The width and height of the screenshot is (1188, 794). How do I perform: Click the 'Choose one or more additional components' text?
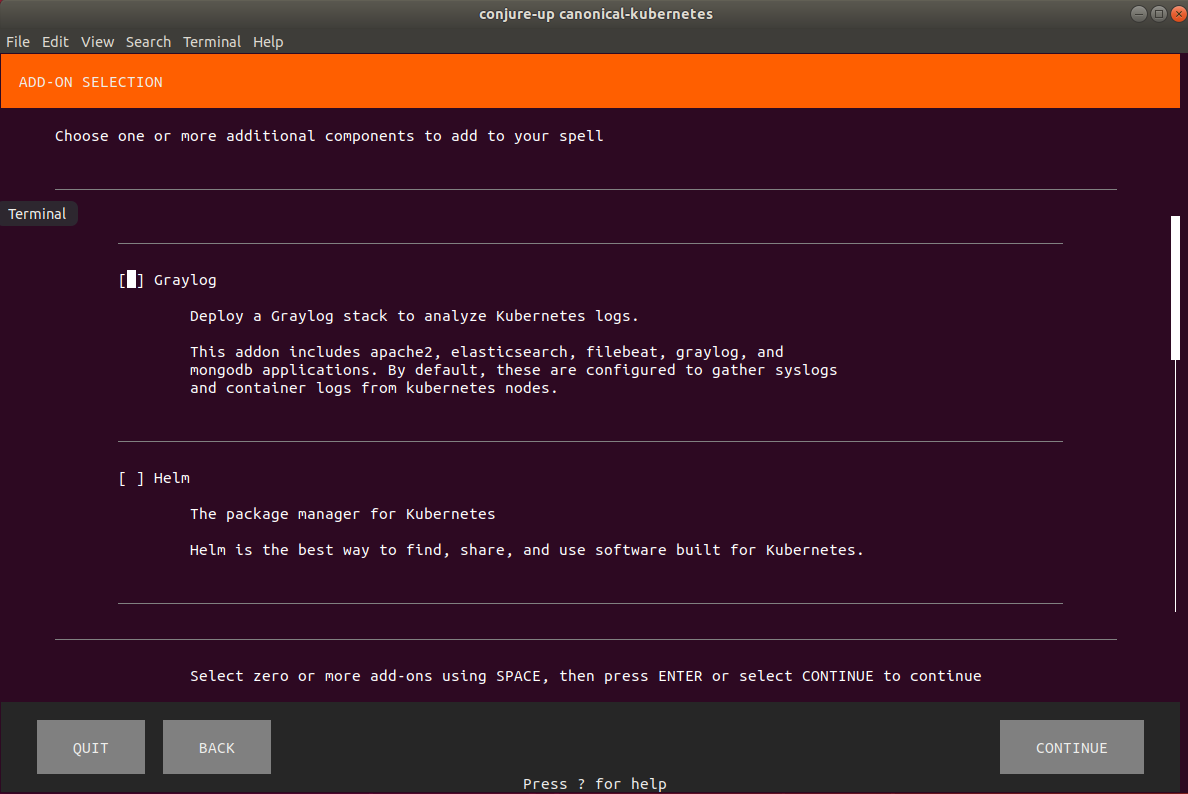[329, 136]
